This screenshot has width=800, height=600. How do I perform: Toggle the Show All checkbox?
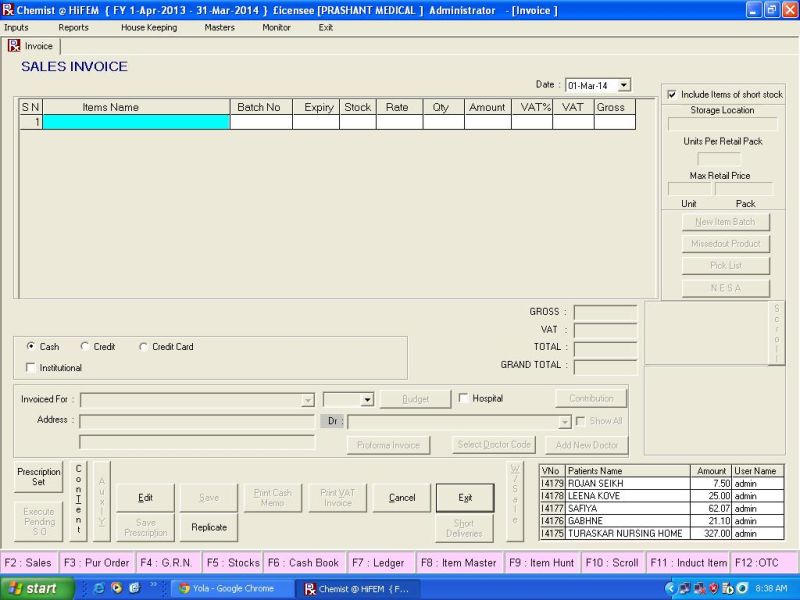point(580,421)
